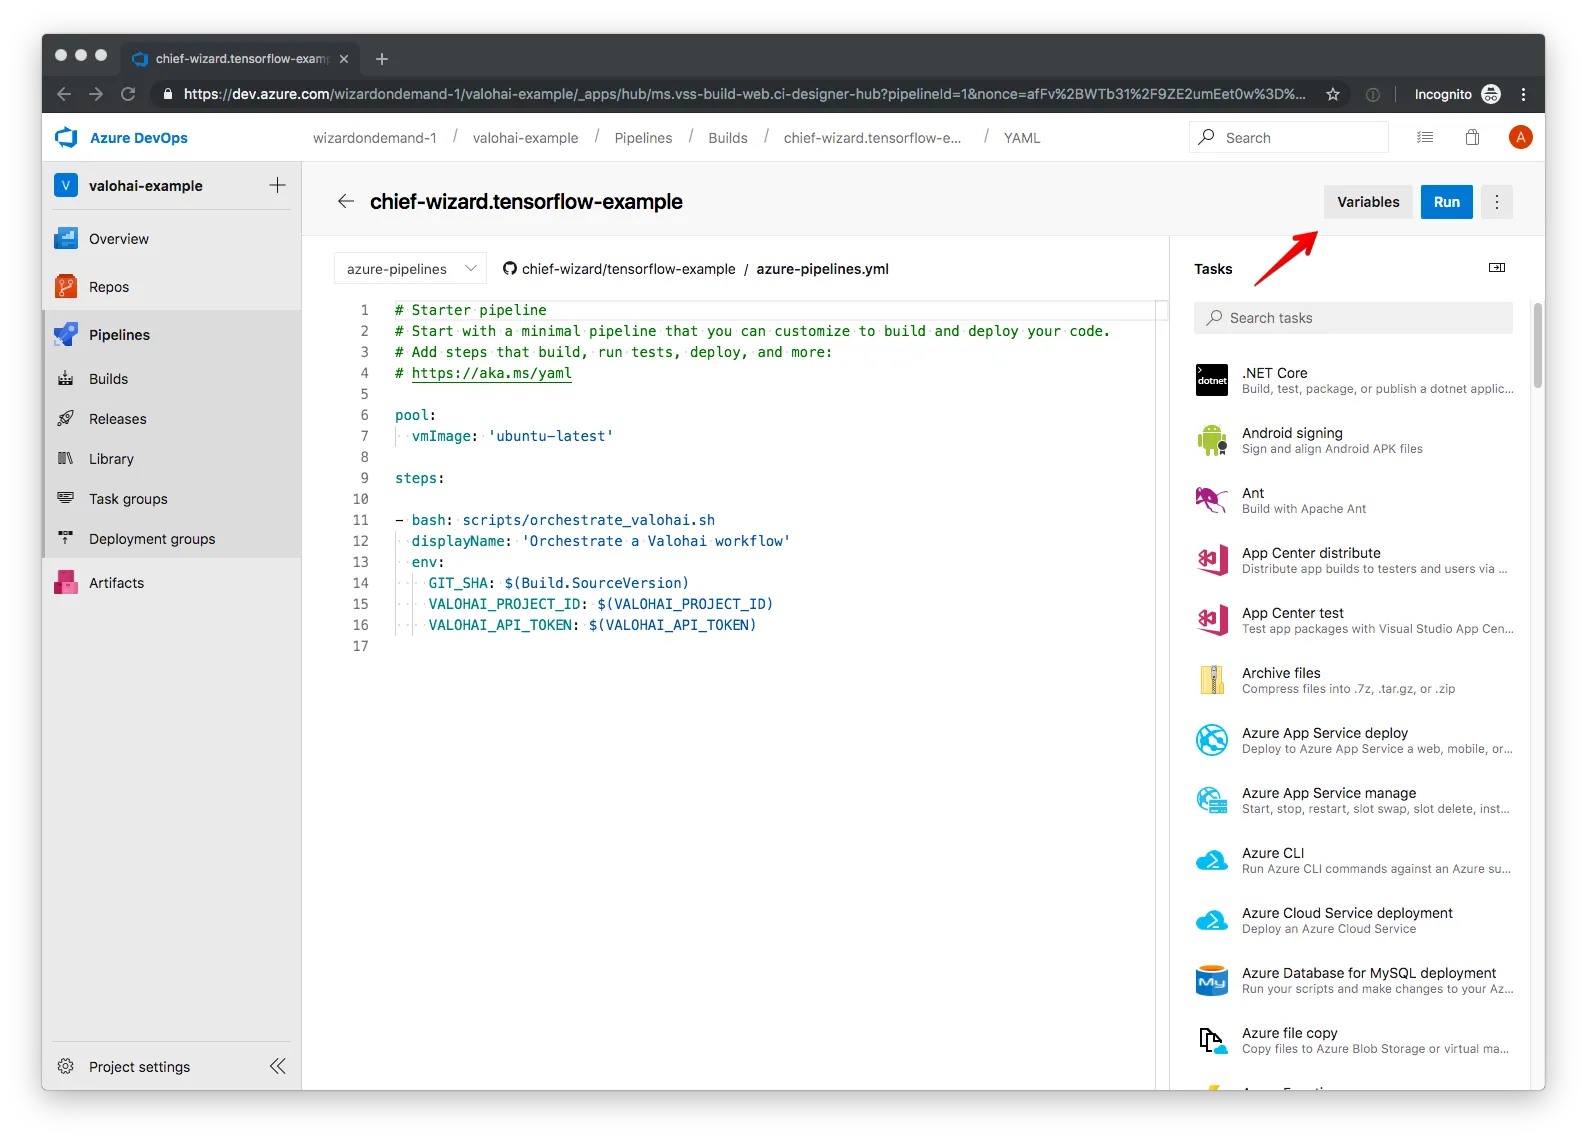1587x1140 pixels.
Task: Click line number 17 in editor
Action: tap(360, 646)
